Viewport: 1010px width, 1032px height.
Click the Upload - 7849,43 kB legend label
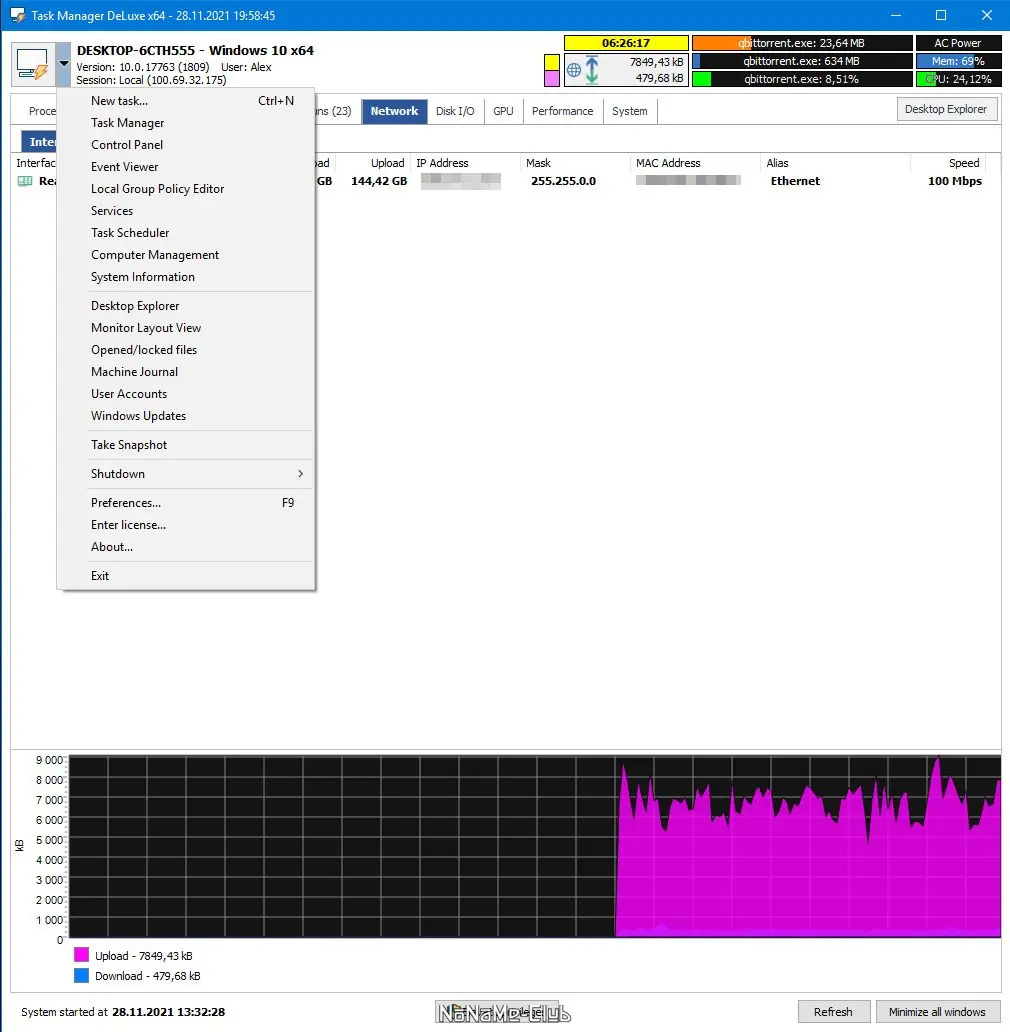(143, 956)
